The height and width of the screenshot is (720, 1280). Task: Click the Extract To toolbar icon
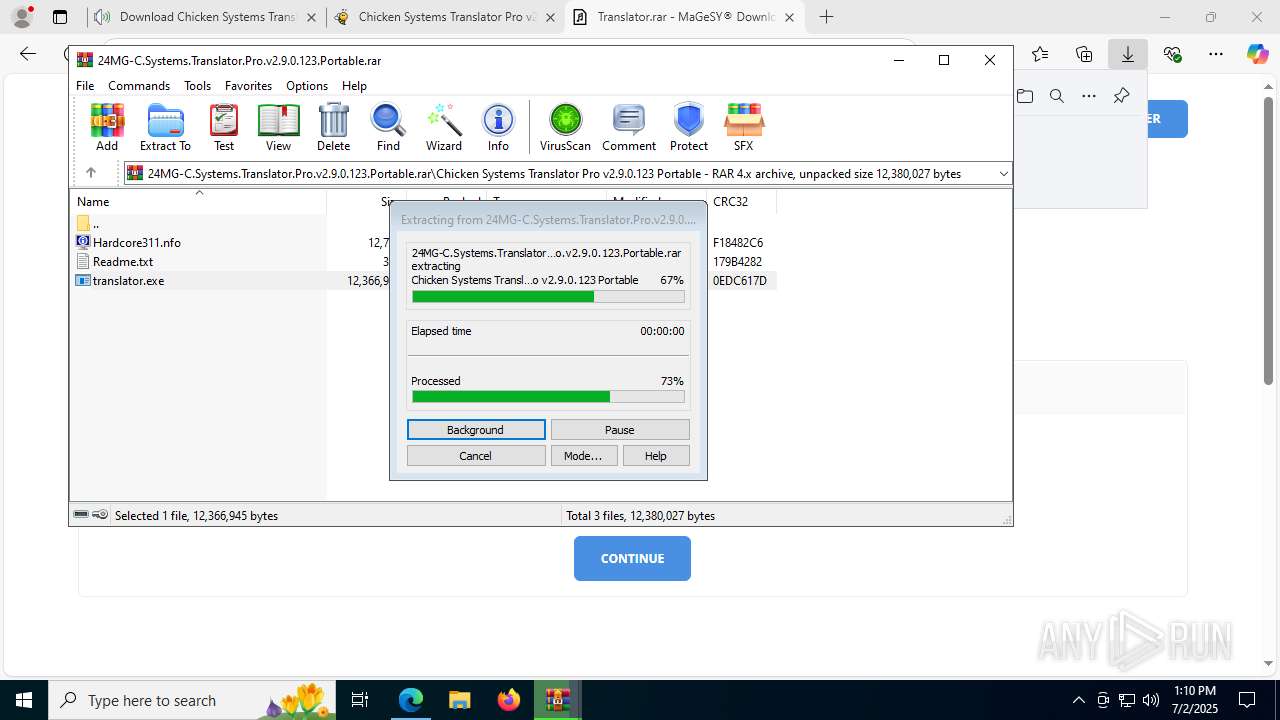click(x=165, y=127)
